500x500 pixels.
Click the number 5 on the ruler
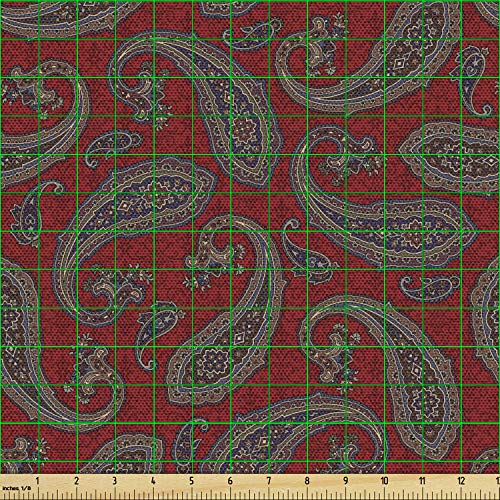(x=191, y=481)
